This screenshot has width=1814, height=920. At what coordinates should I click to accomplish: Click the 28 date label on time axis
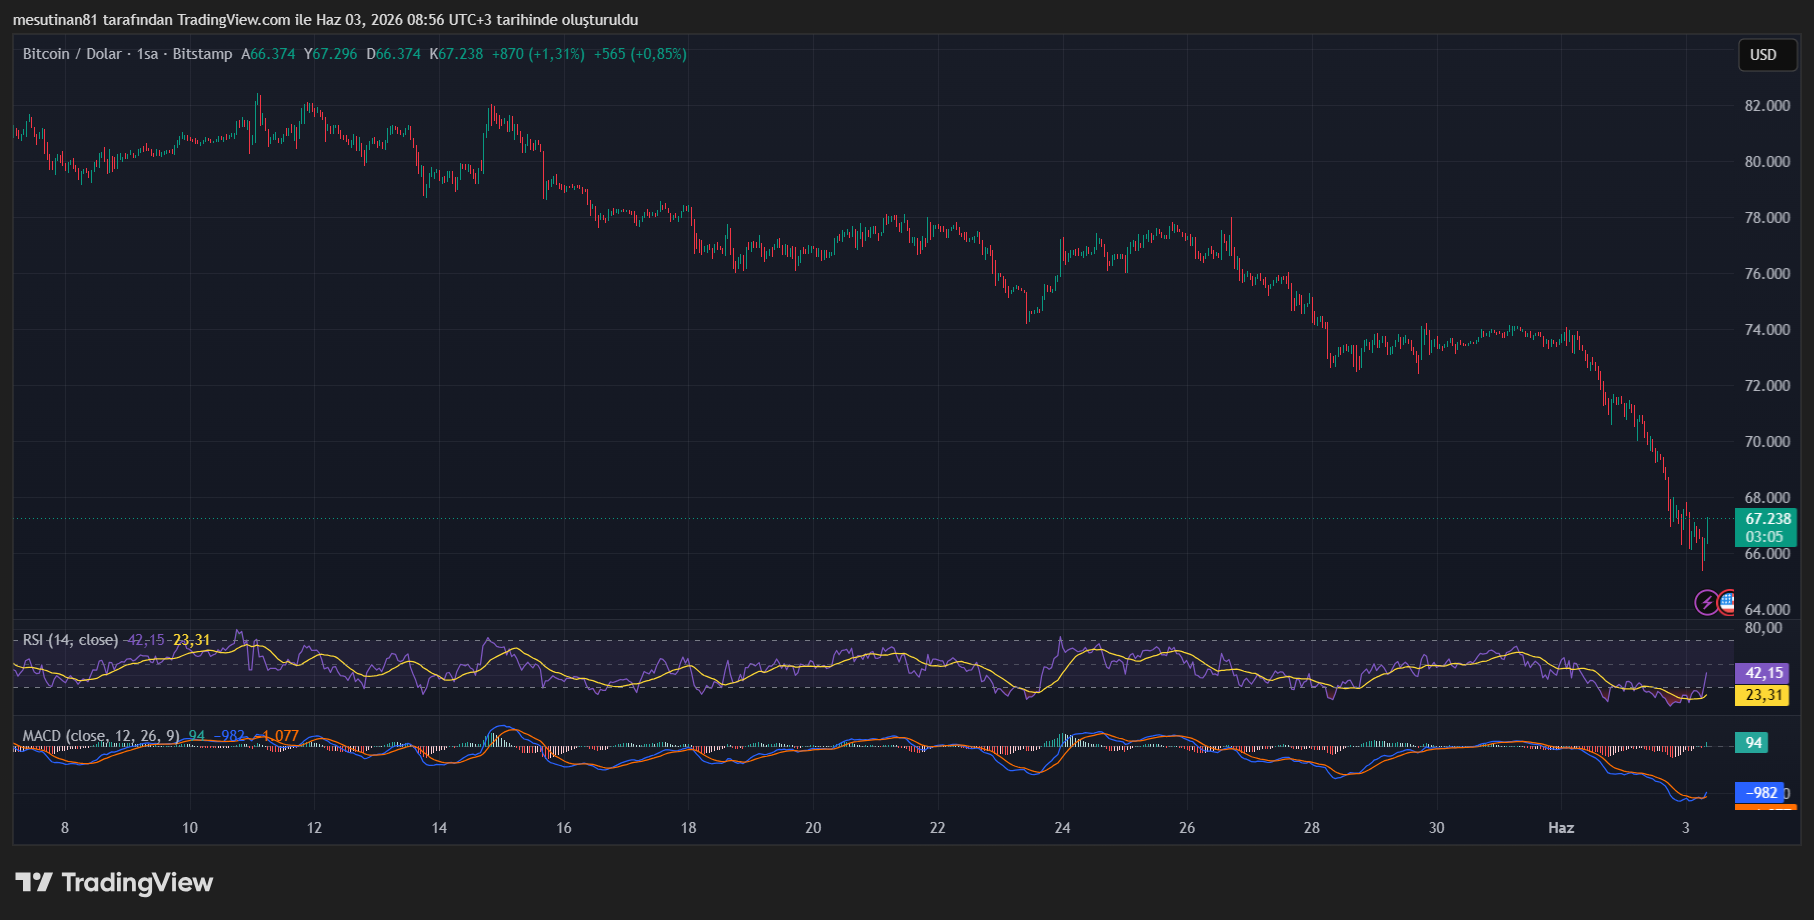[x=1312, y=828]
